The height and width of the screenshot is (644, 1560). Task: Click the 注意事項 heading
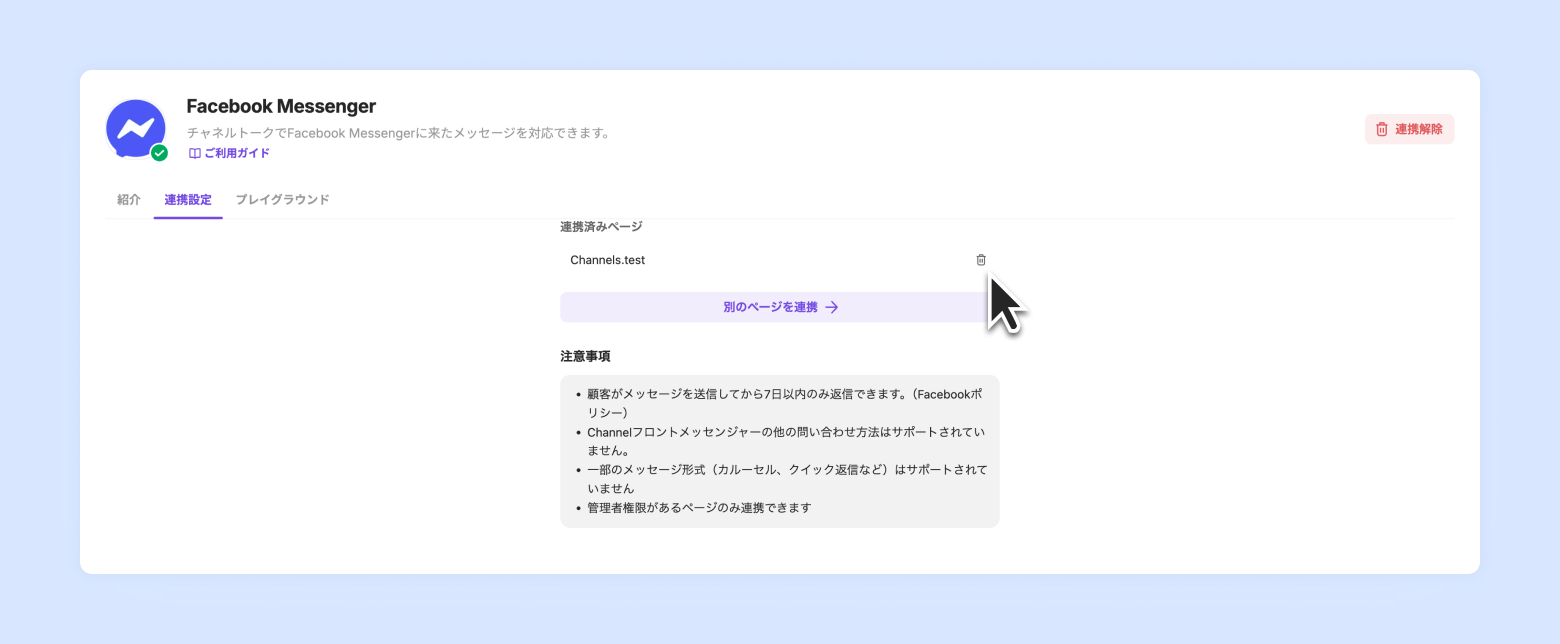pos(585,356)
